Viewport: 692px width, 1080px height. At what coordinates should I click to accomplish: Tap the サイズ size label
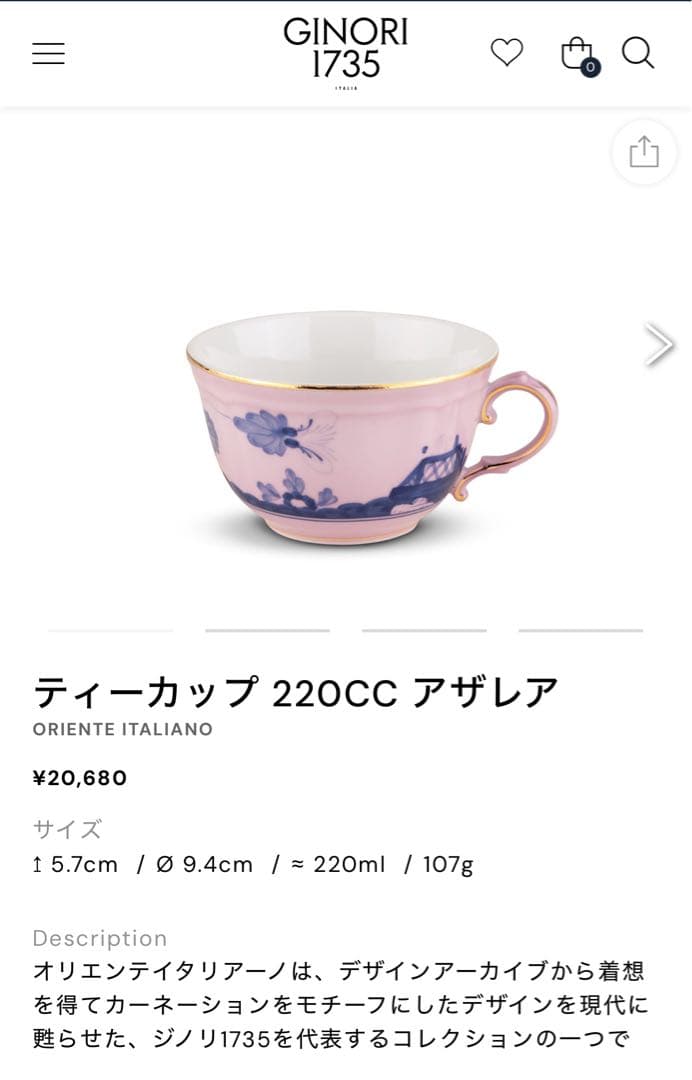coord(67,829)
